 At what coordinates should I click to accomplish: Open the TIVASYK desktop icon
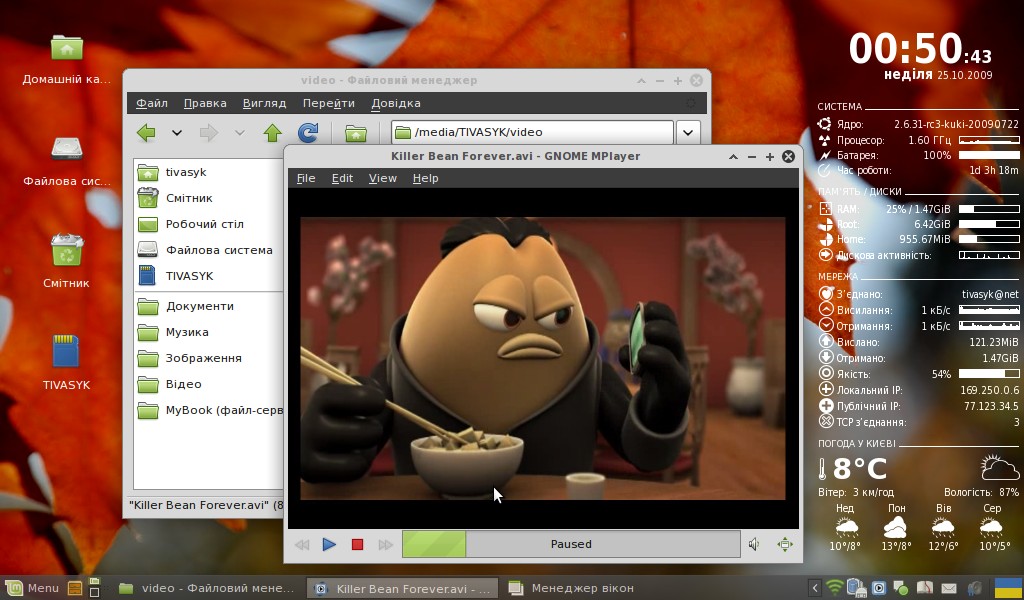(67, 363)
